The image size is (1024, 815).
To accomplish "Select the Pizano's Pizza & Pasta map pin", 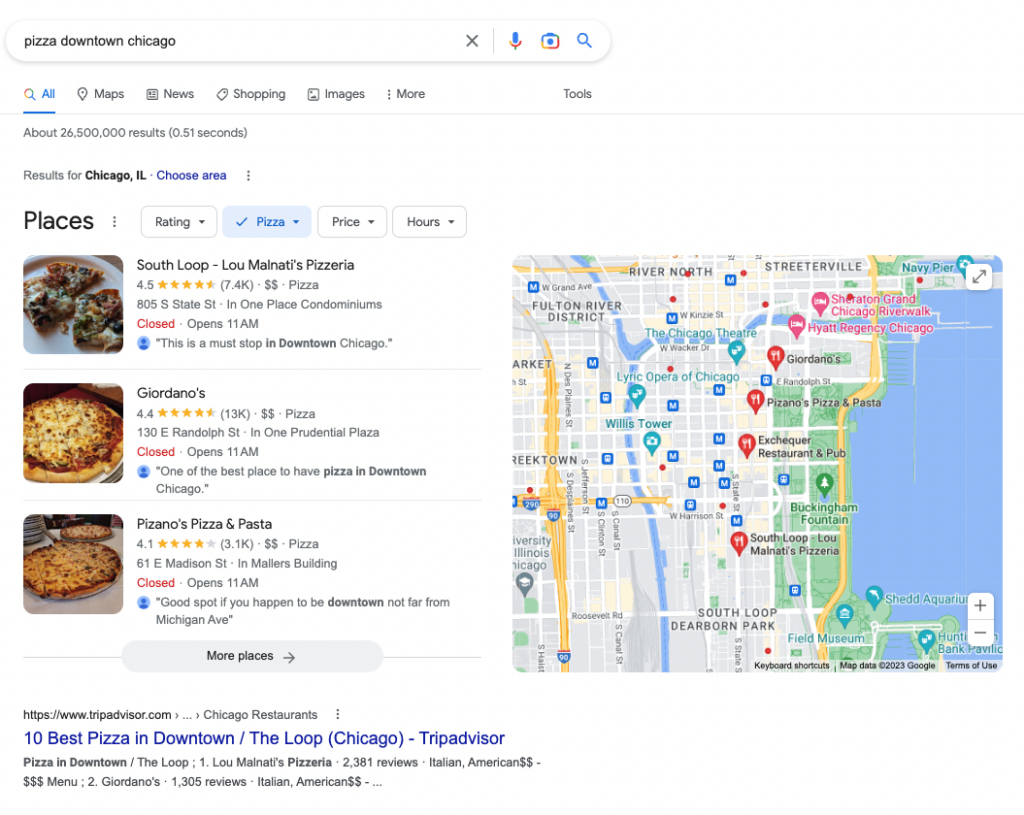I will pyautogui.click(x=756, y=400).
